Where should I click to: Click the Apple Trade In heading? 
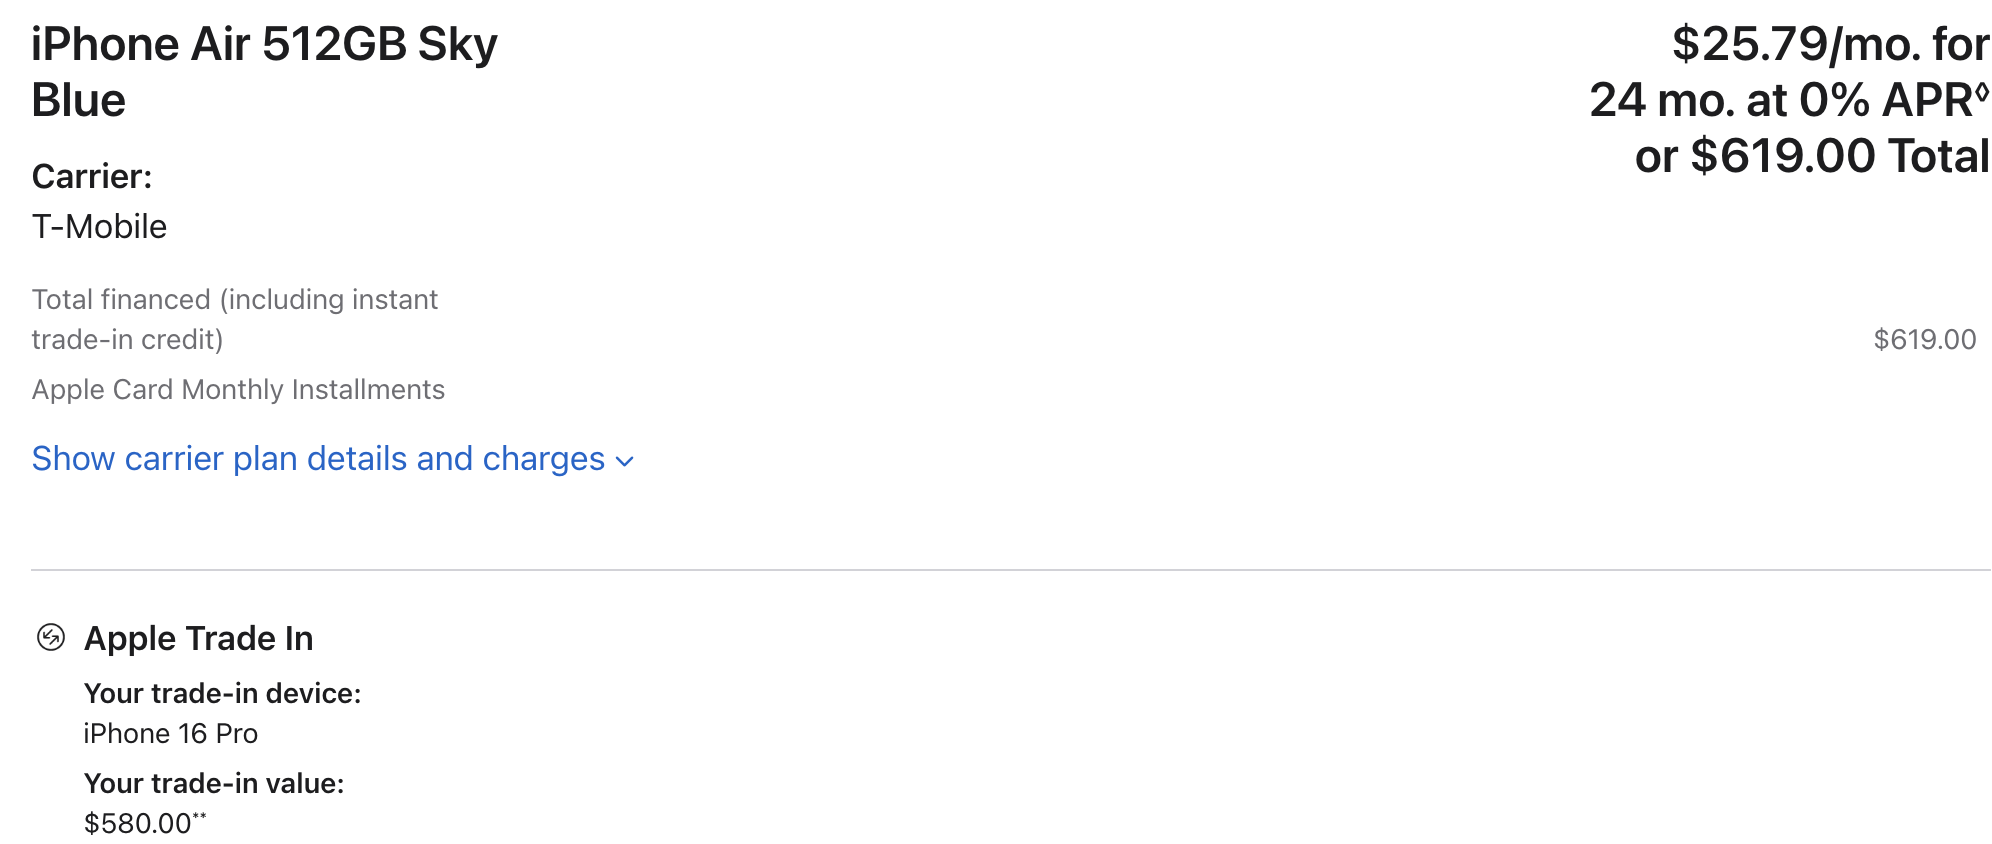coord(198,638)
